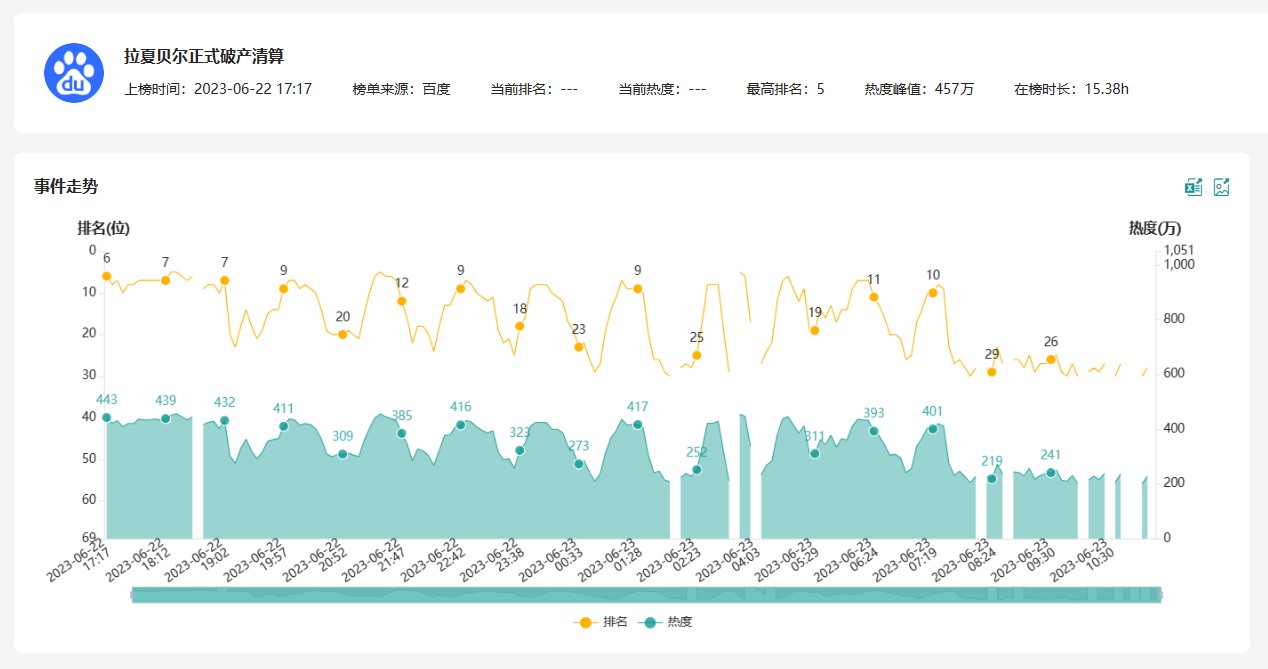Screen dimensions: 1268x669
Task: Select the heat point labeled 219
Action: (x=991, y=479)
